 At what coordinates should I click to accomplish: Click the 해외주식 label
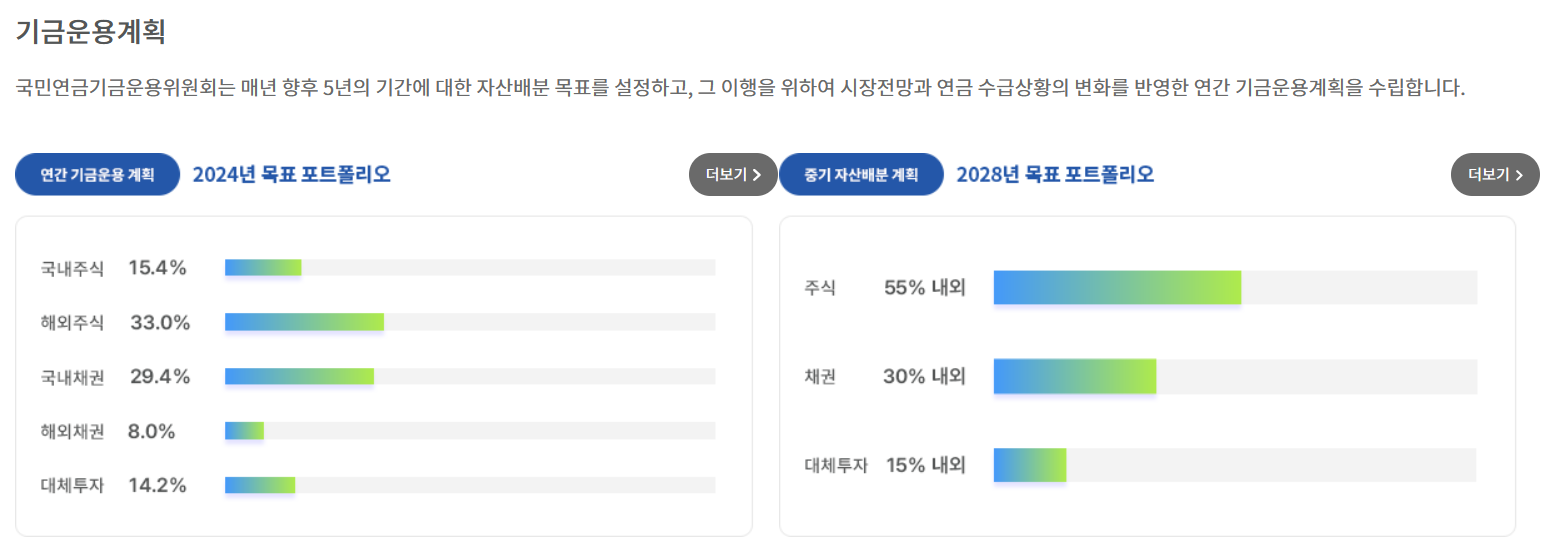point(72,322)
